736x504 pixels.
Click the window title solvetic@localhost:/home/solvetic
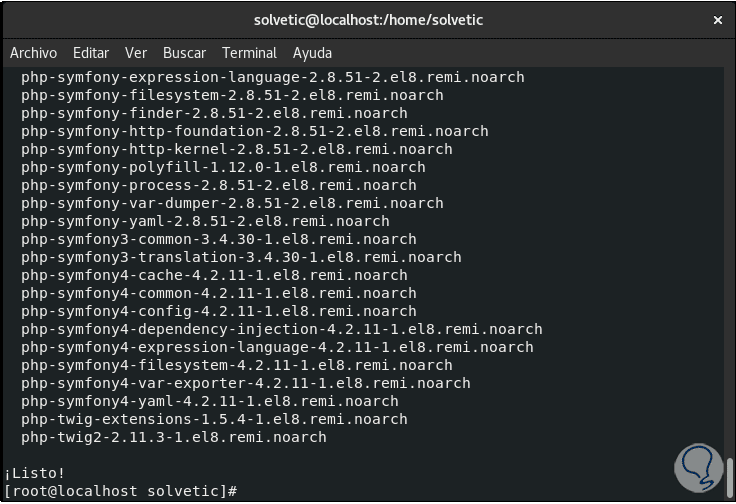pos(368,20)
